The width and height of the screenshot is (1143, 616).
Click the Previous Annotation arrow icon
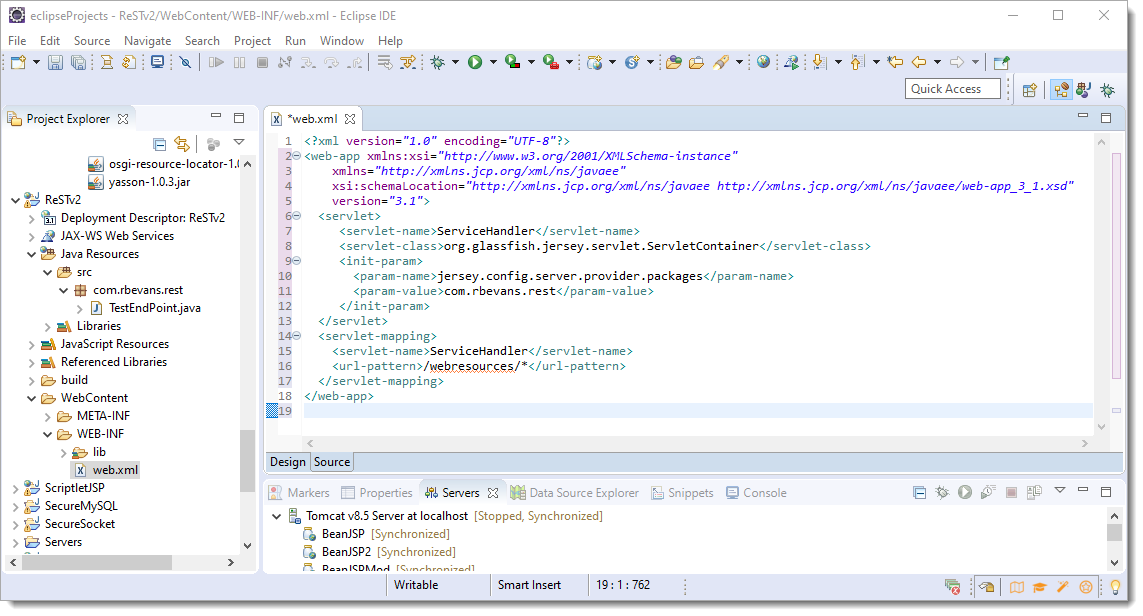coord(857,63)
